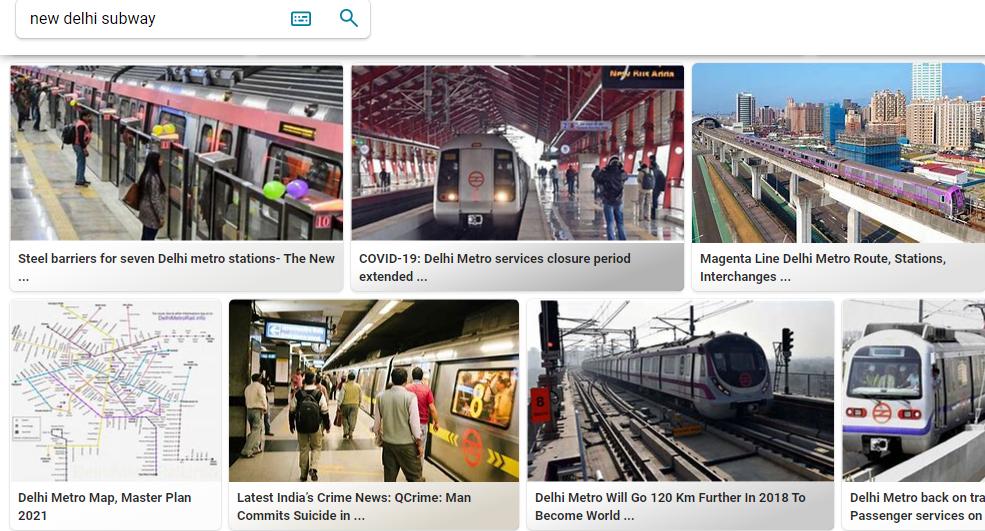
Task: Click 'Delhi Metro Will Go 120 Km Further' title
Action: pyautogui.click(x=670, y=506)
